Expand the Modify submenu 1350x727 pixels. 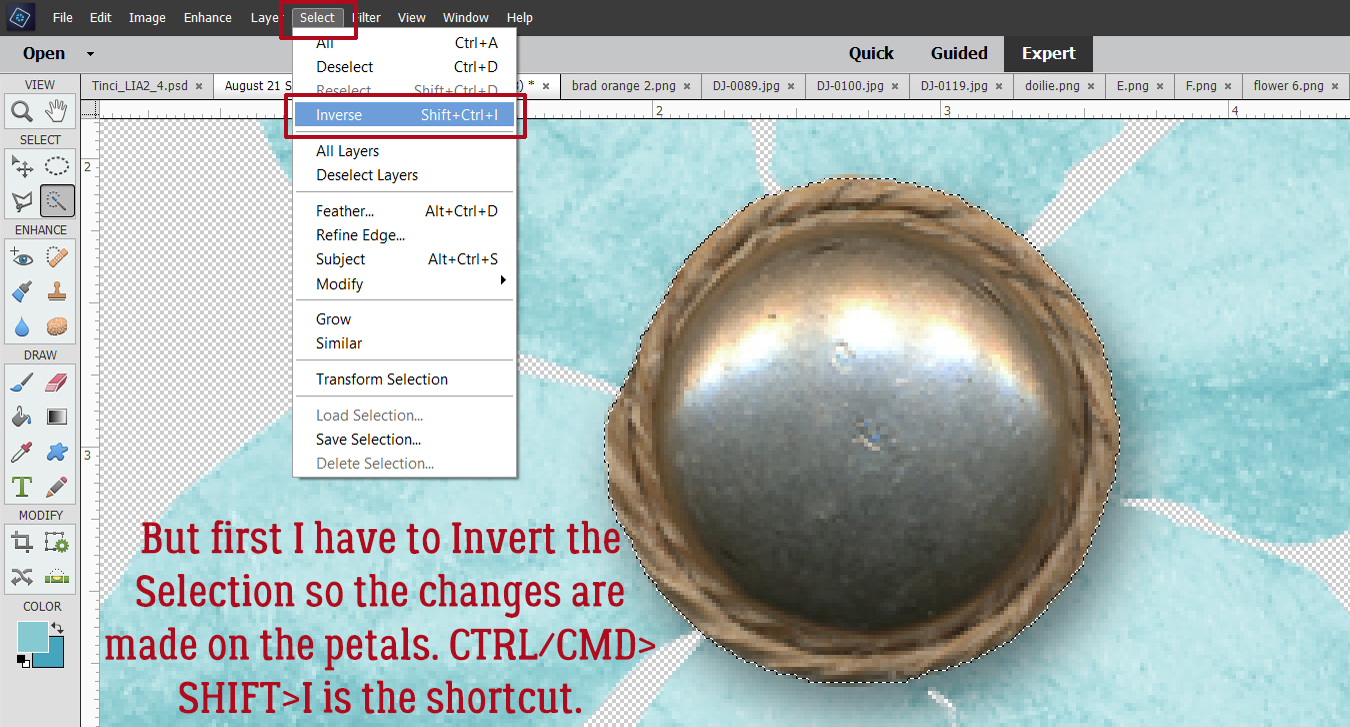(x=404, y=284)
